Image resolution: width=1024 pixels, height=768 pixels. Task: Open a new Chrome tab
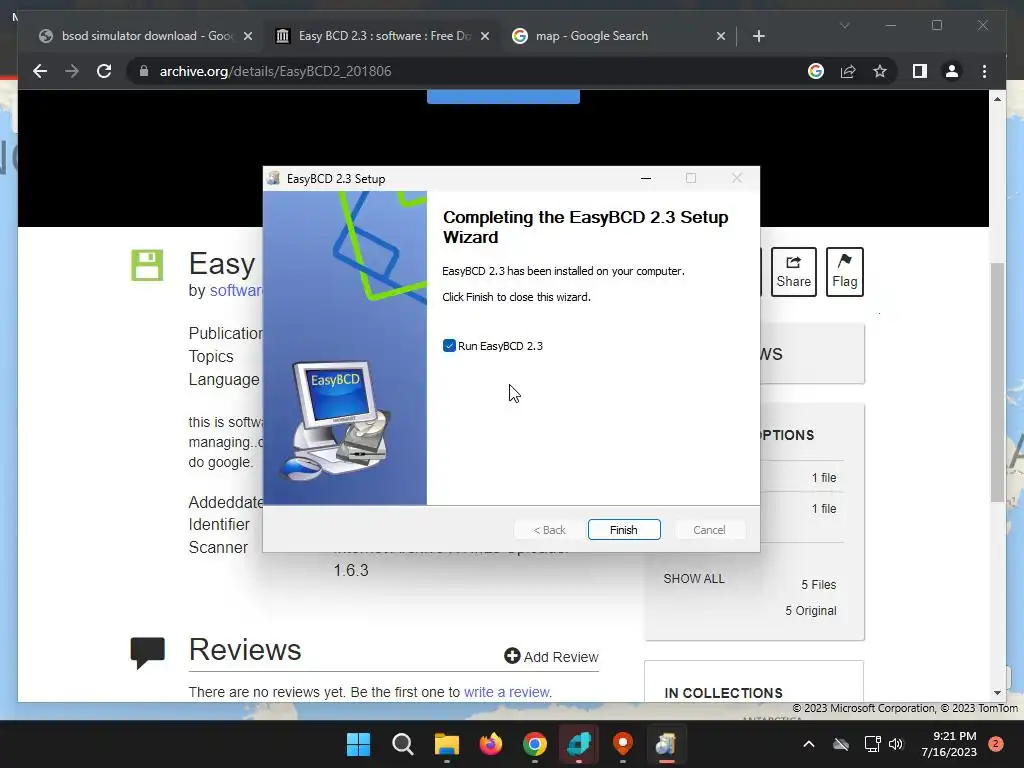coord(758,37)
